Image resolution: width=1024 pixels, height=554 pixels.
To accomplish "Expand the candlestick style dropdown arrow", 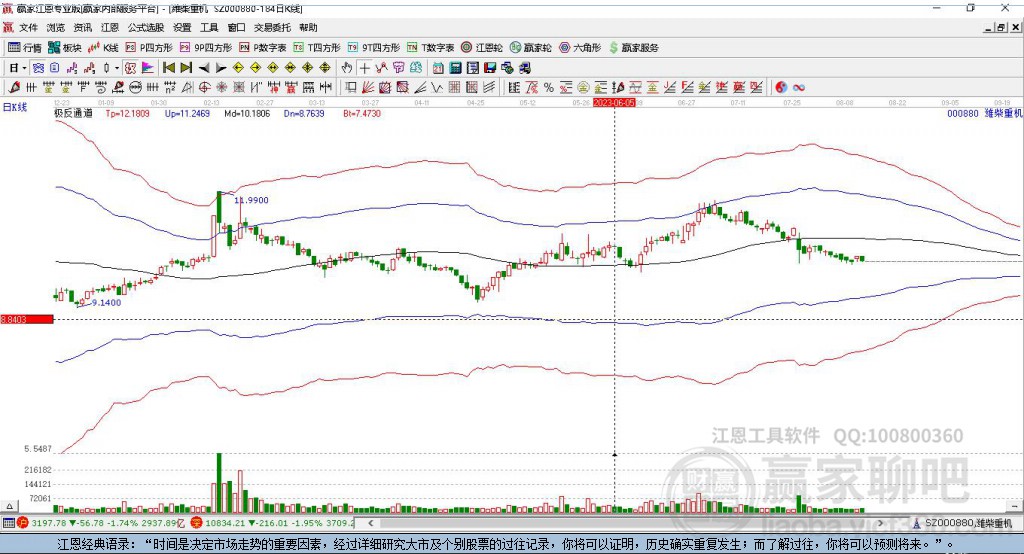I will pyautogui.click(x=117, y=68).
